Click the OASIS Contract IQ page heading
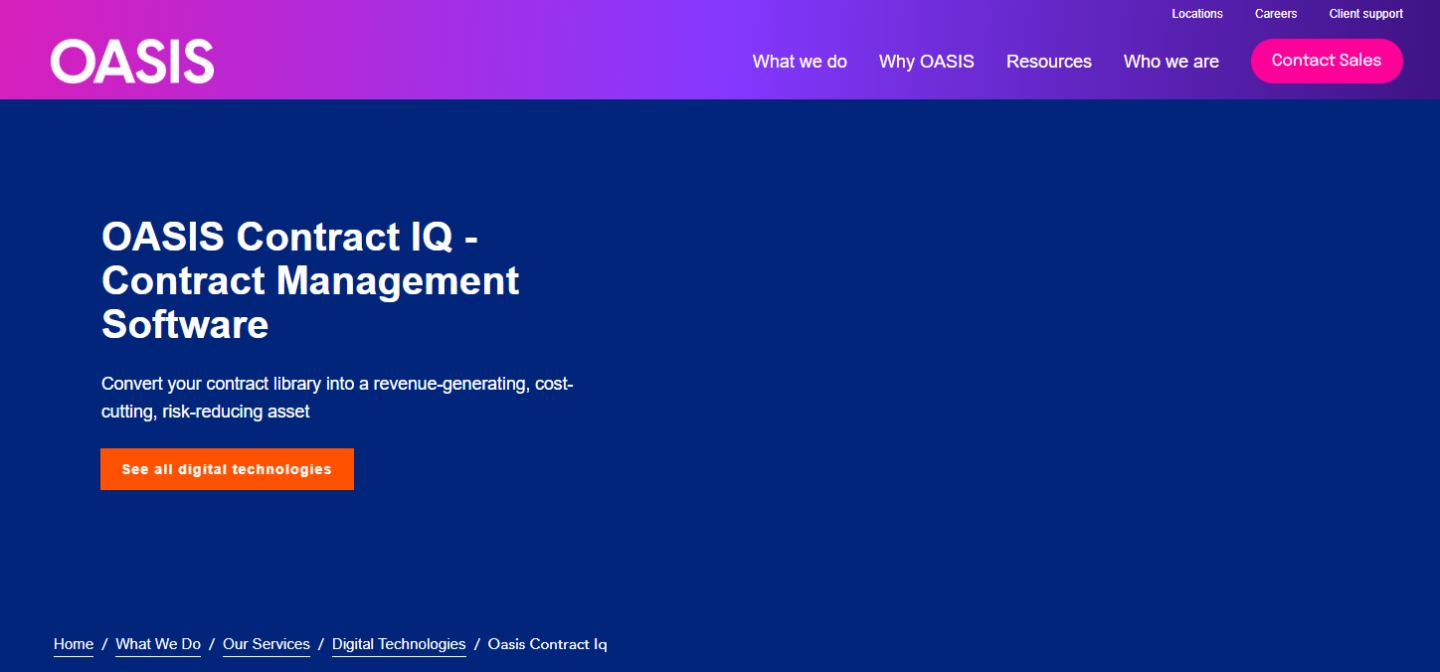 point(310,281)
